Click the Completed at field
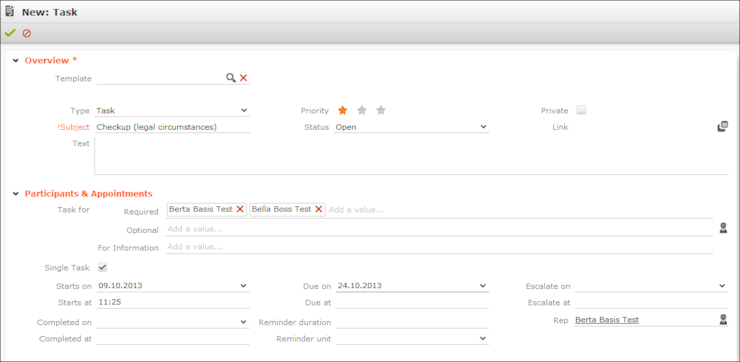740x362 pixels. point(173,339)
